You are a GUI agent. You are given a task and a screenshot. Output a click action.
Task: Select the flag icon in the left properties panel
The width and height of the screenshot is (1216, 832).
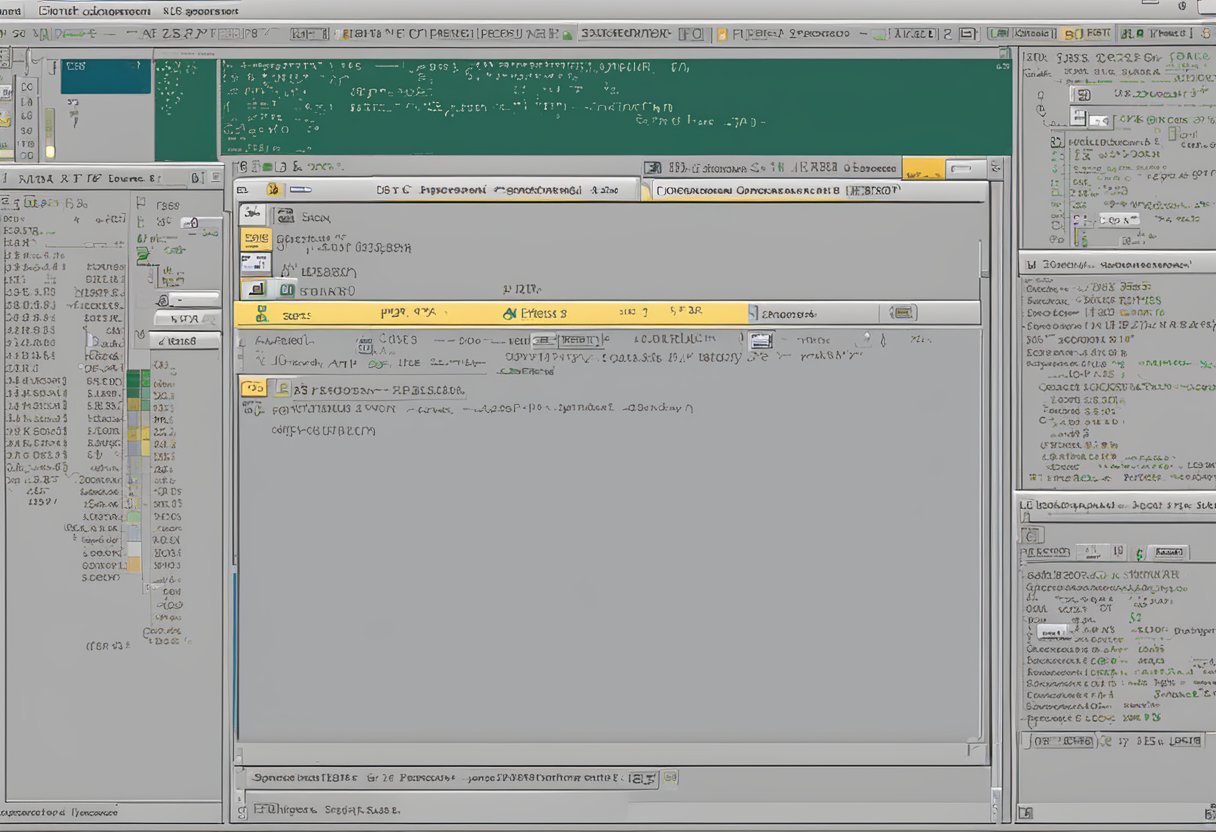click(141, 204)
